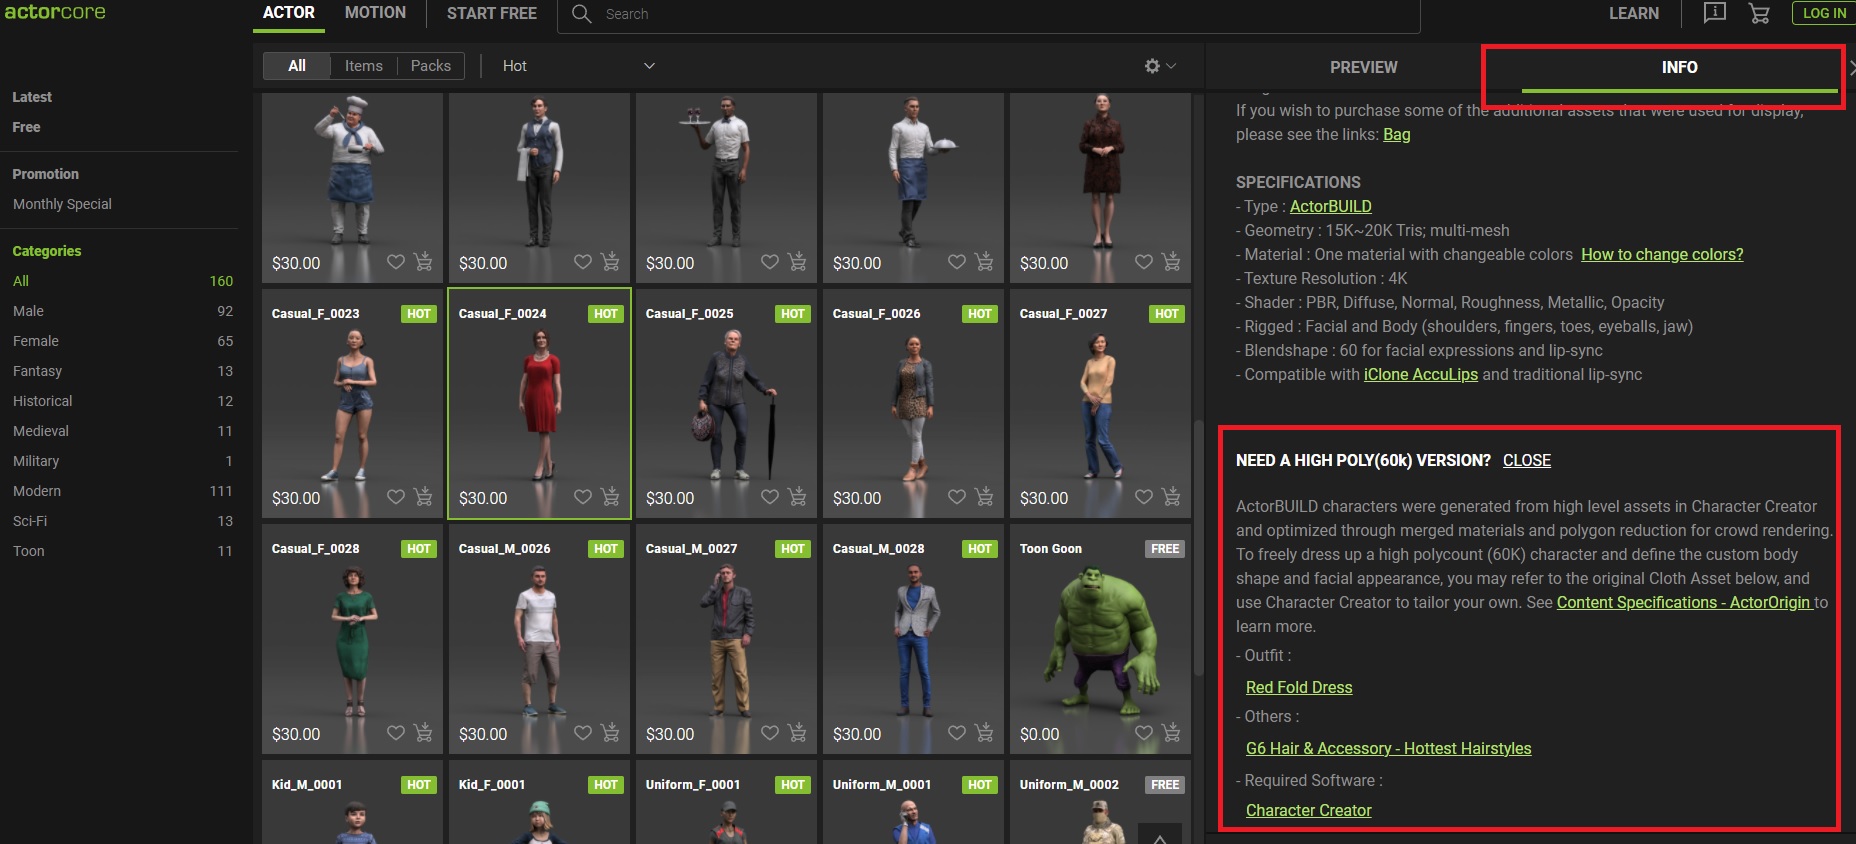This screenshot has width=1856, height=844.
Task: Open the Hot sort dropdown
Action: pyautogui.click(x=579, y=66)
